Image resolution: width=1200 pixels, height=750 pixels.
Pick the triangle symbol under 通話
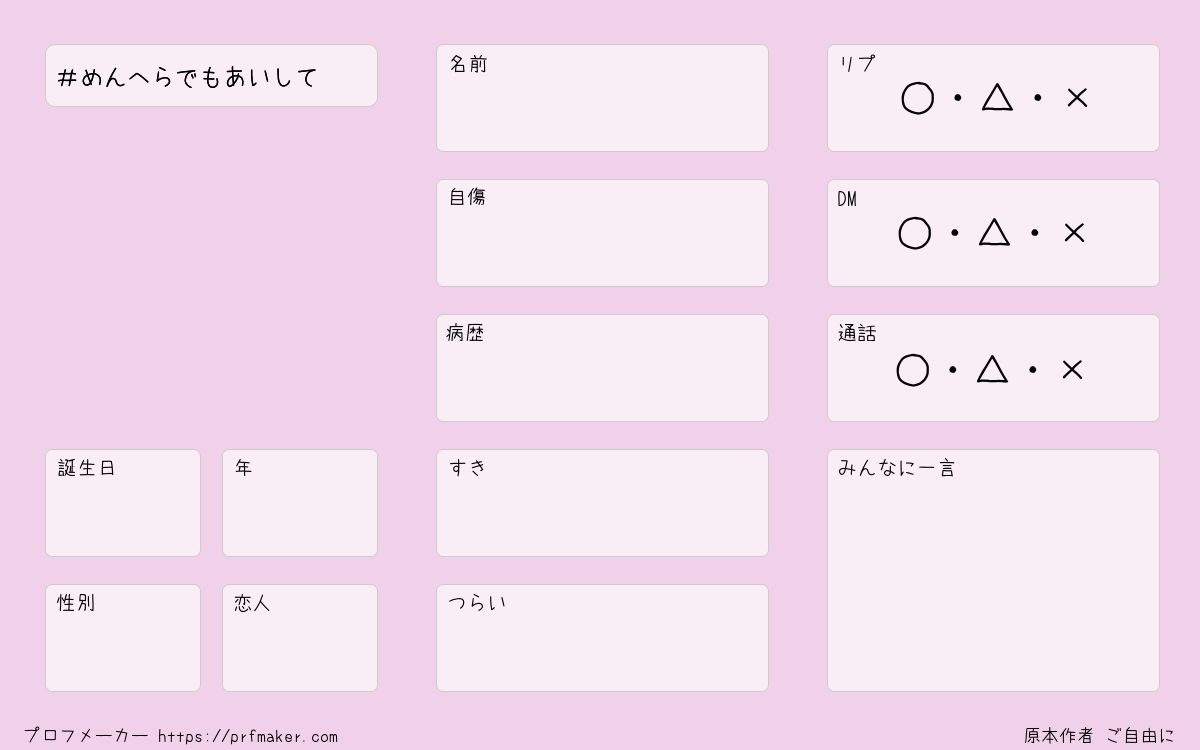tap(992, 369)
